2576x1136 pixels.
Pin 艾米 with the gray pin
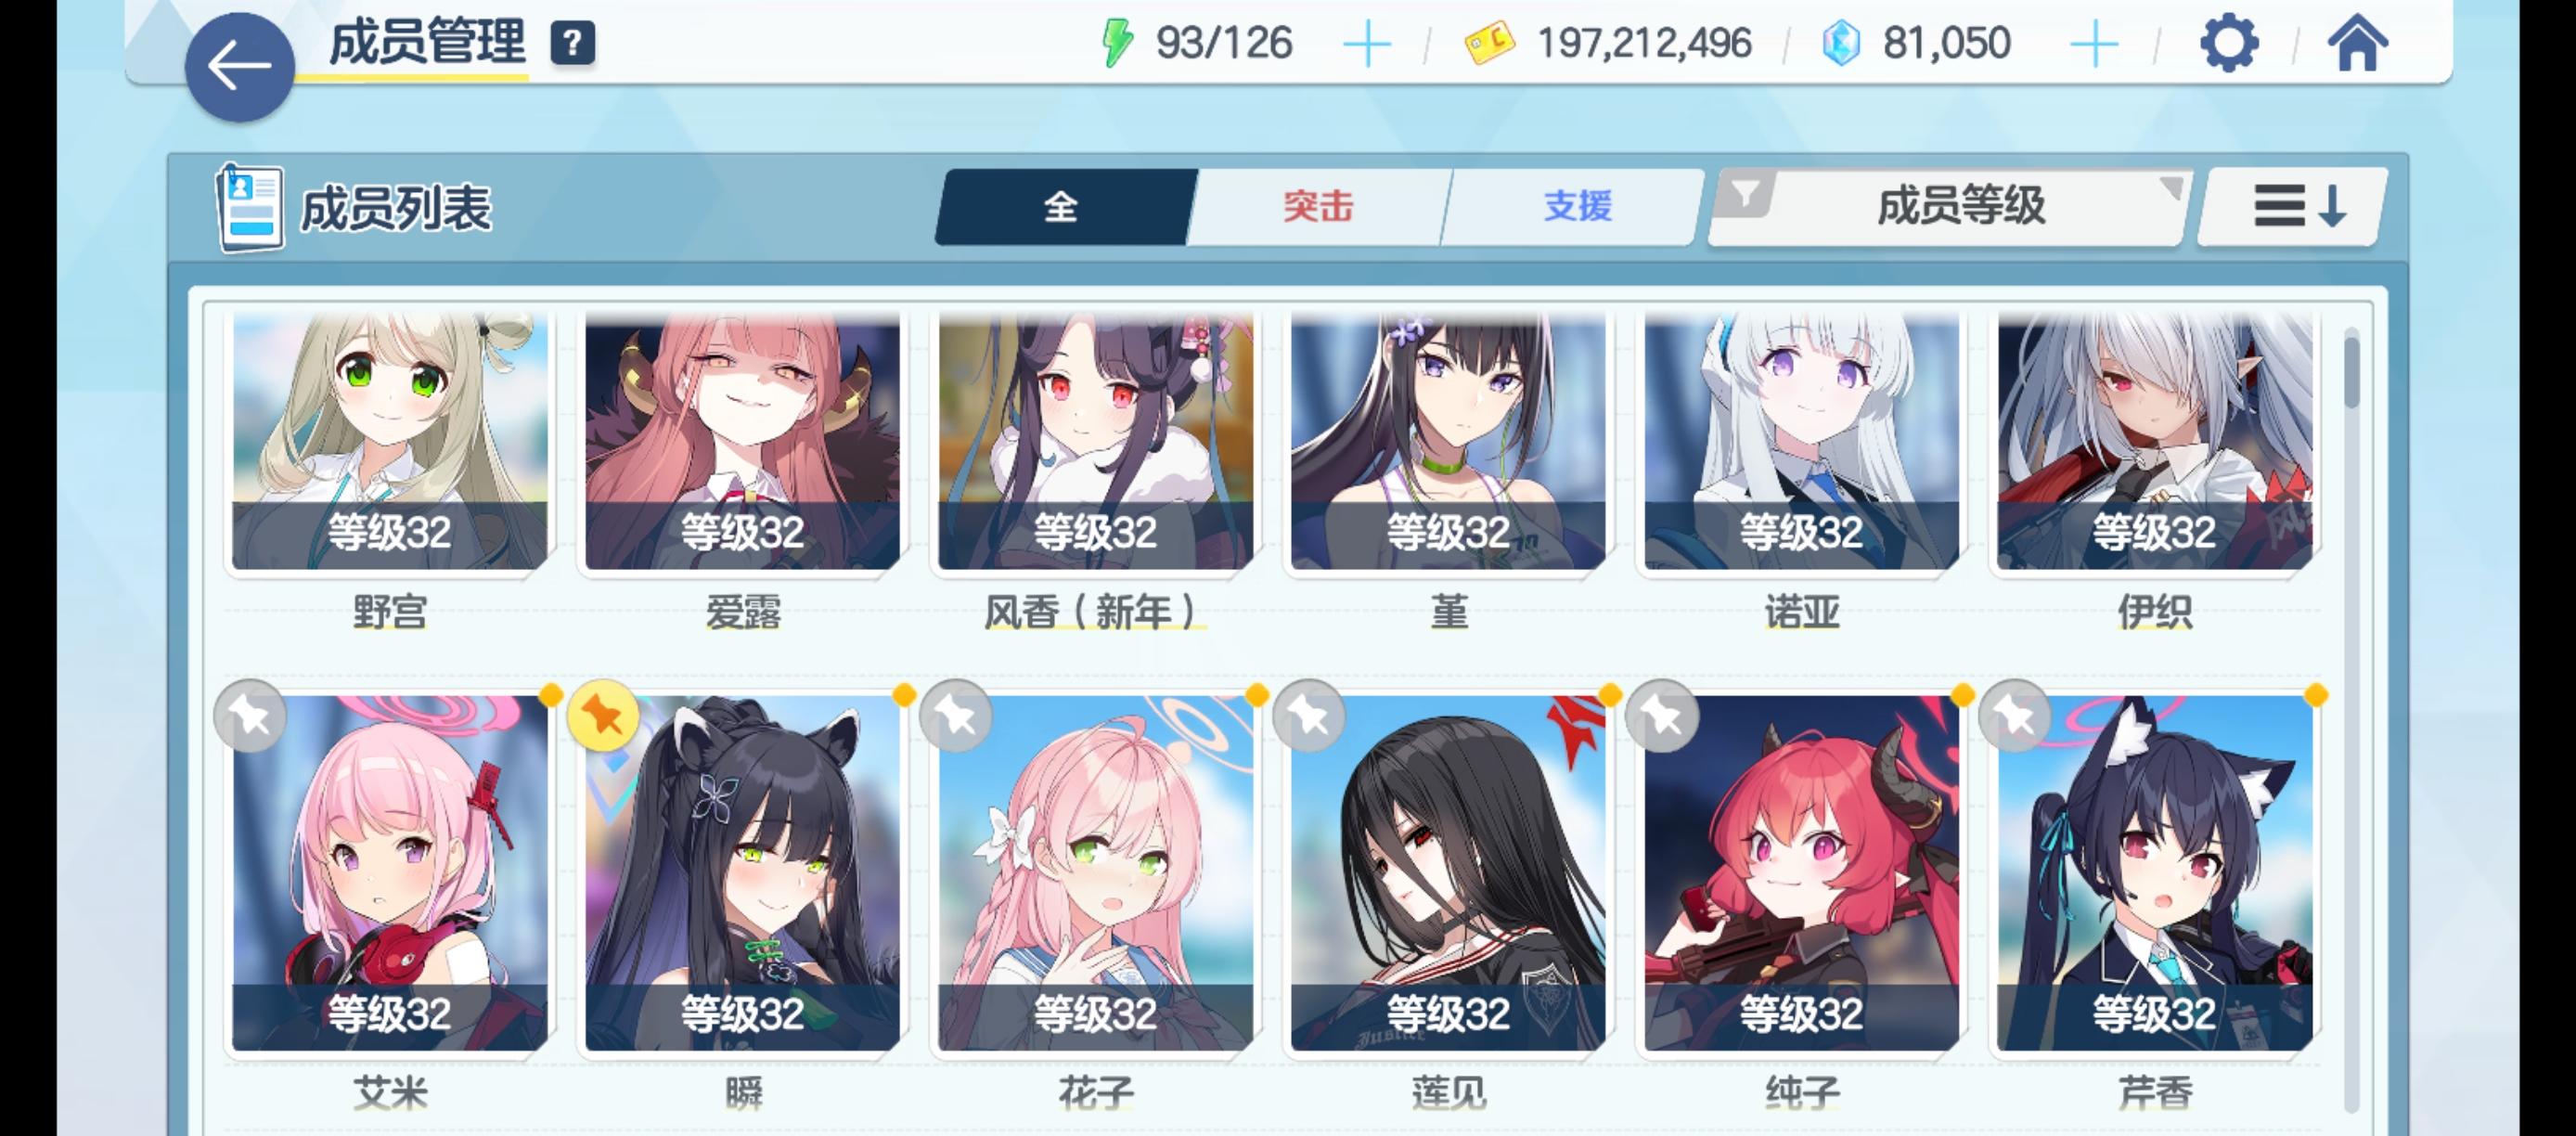[x=250, y=715]
